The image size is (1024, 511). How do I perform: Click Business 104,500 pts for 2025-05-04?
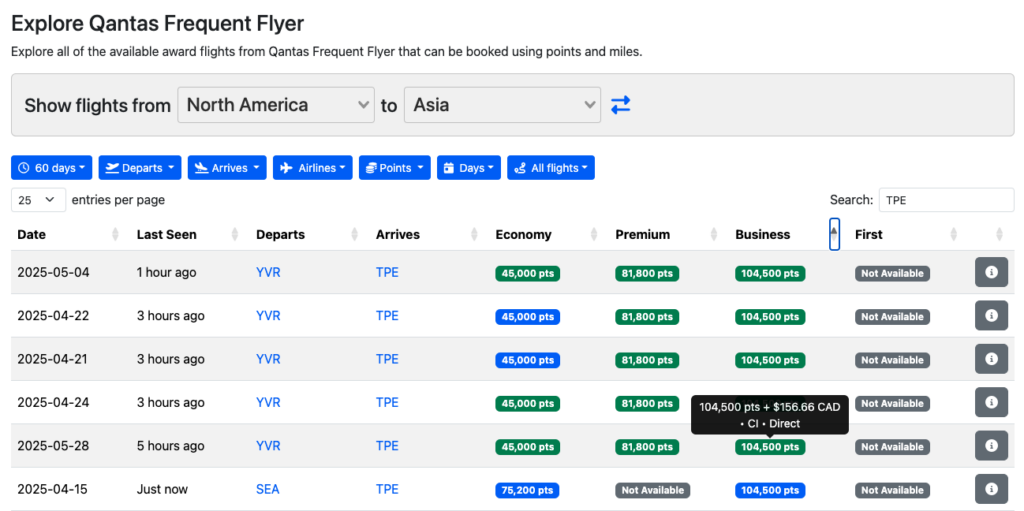770,273
